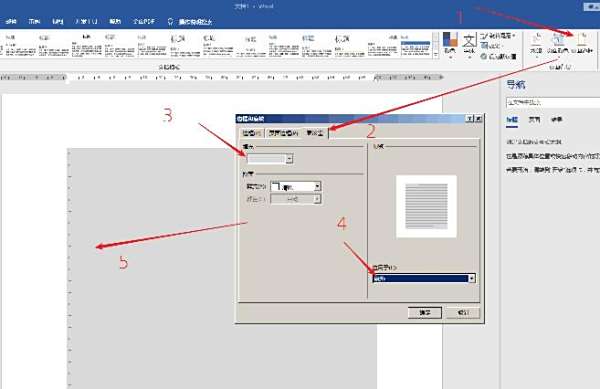Open the Apply to dropdown arrow
This screenshot has height=389, width=600.
[471, 278]
